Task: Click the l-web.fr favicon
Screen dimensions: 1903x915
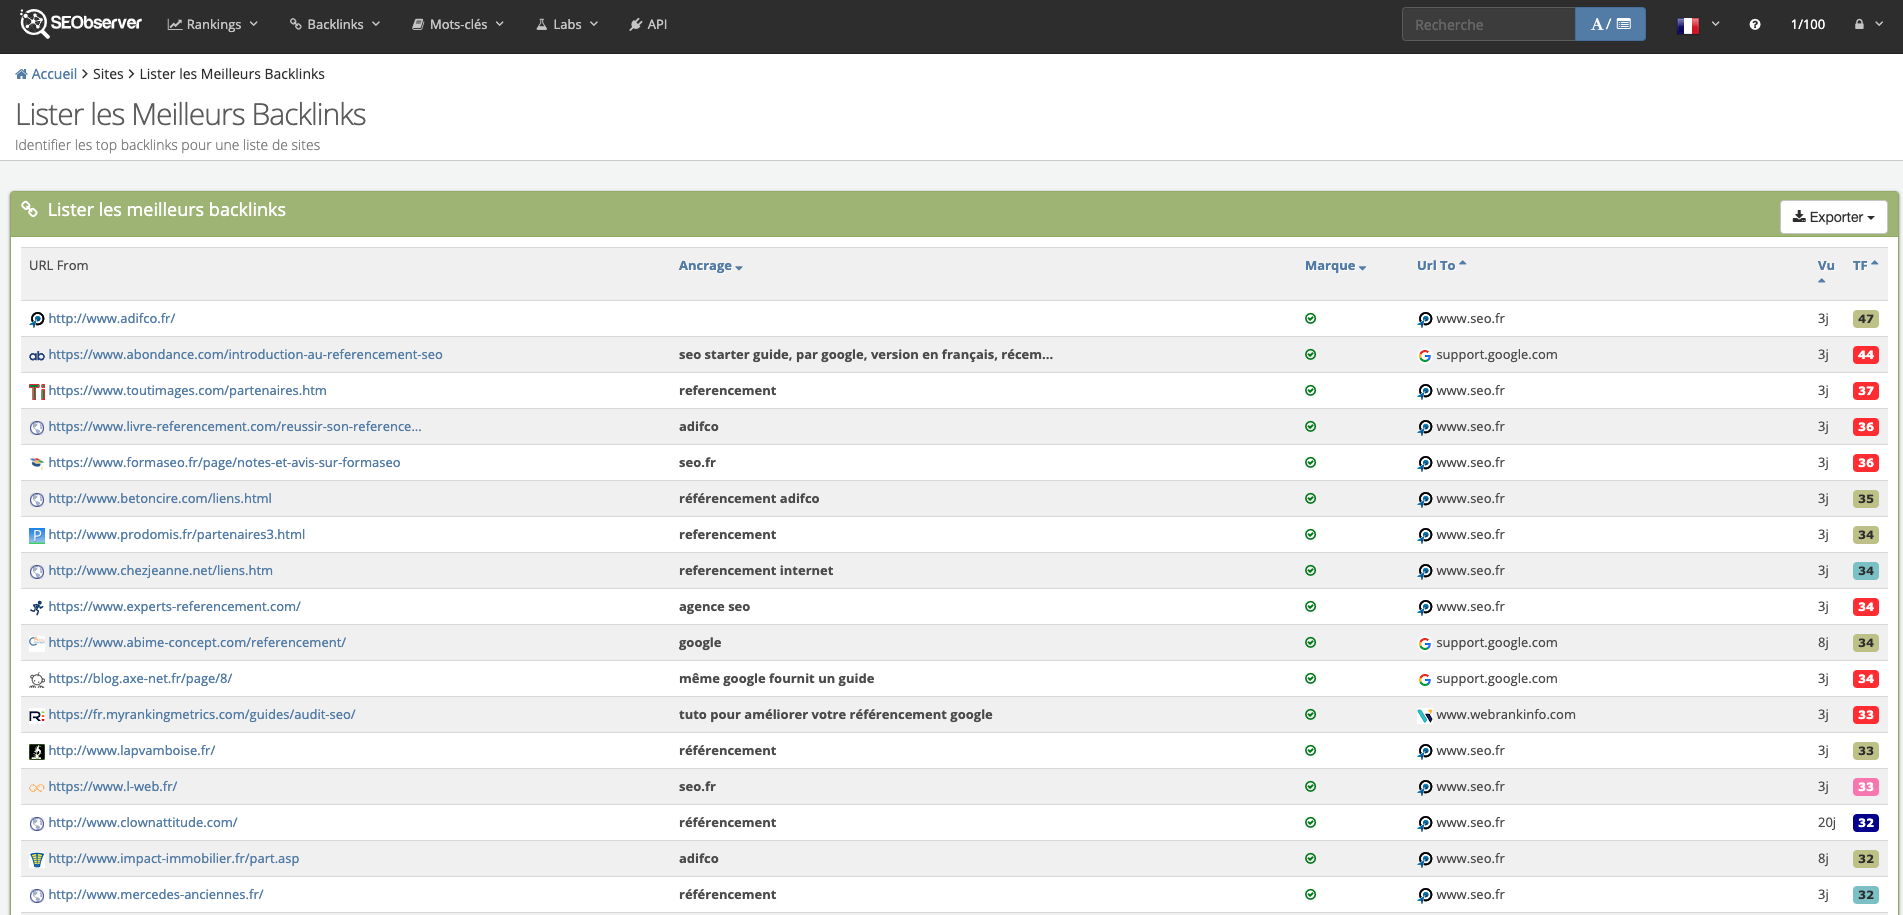Action: point(37,787)
